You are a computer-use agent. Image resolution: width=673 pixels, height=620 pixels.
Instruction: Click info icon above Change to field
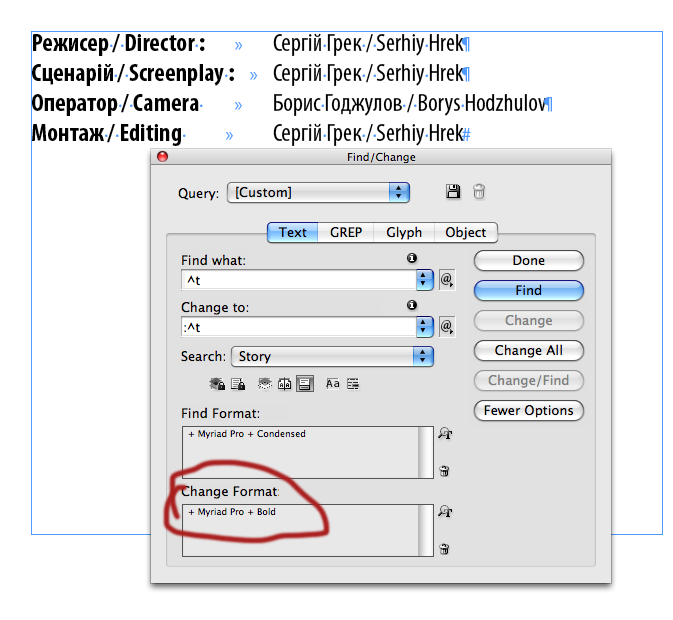click(x=412, y=305)
